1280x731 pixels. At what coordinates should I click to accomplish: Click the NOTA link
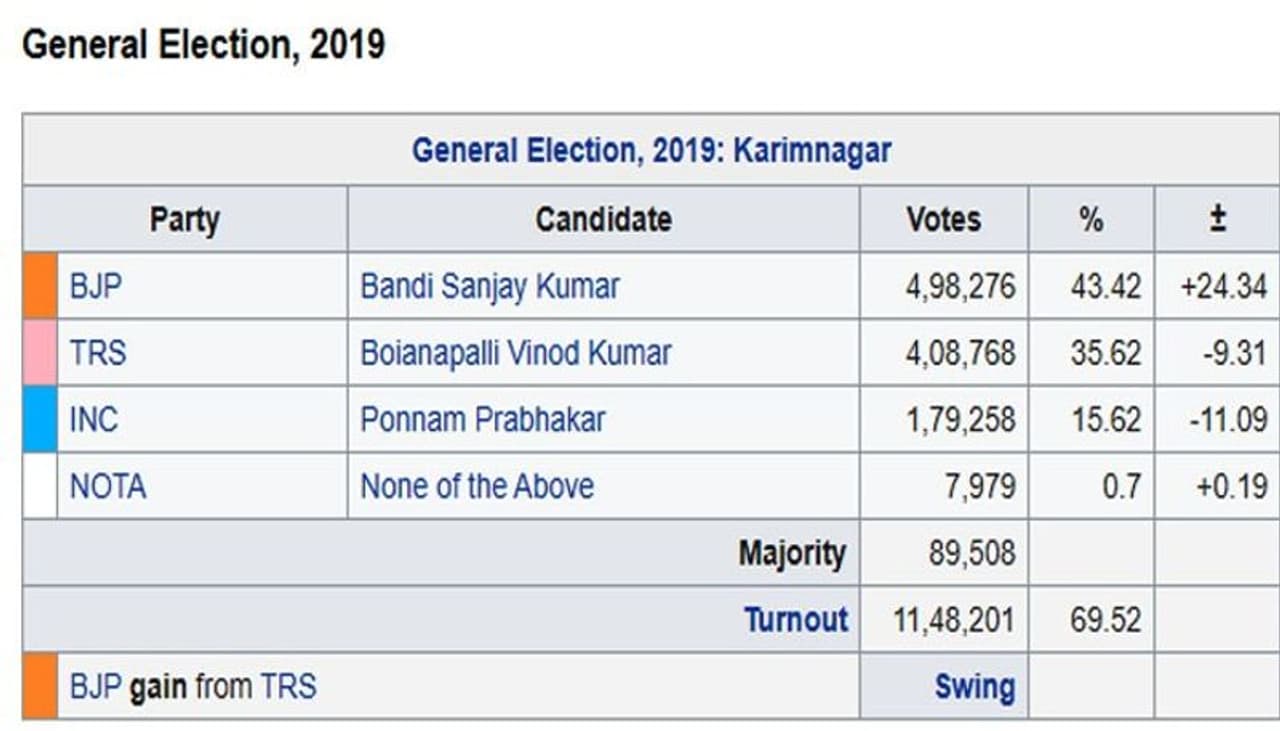click(107, 486)
